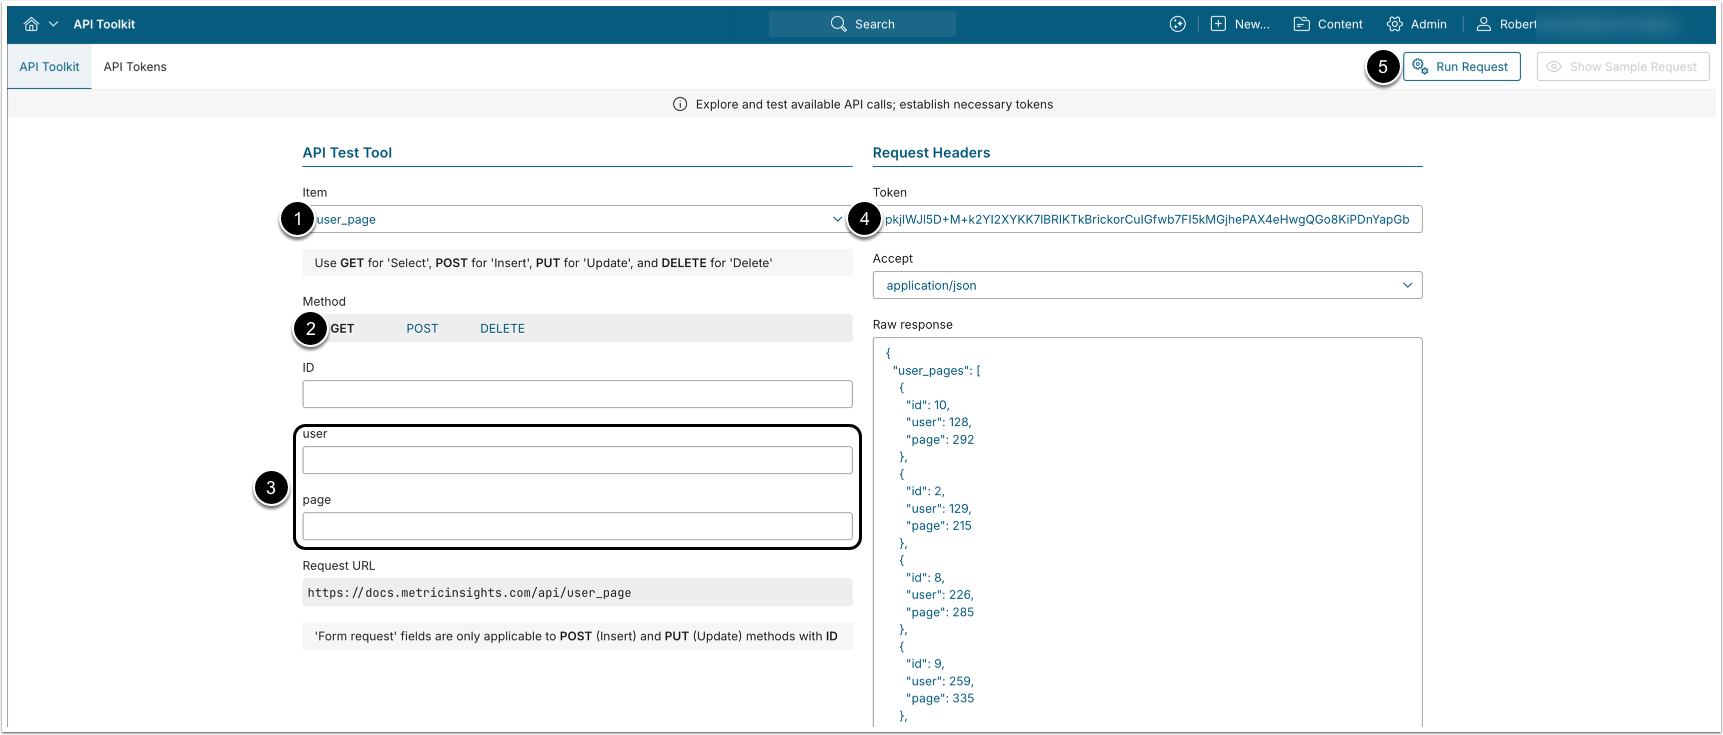
Task: Open the Content menu
Action: point(1340,24)
